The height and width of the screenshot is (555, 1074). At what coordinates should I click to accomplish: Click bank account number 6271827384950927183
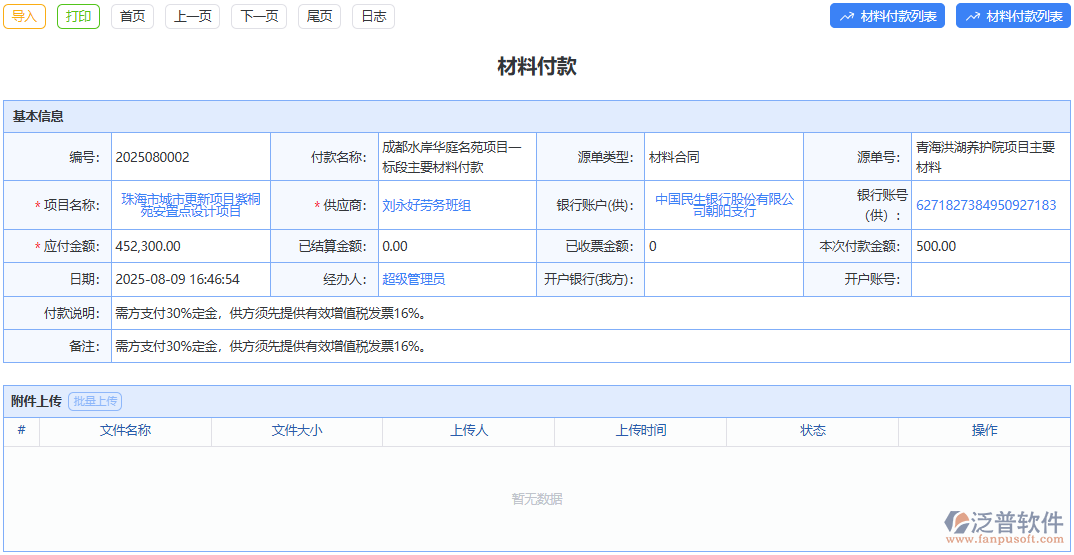click(986, 205)
